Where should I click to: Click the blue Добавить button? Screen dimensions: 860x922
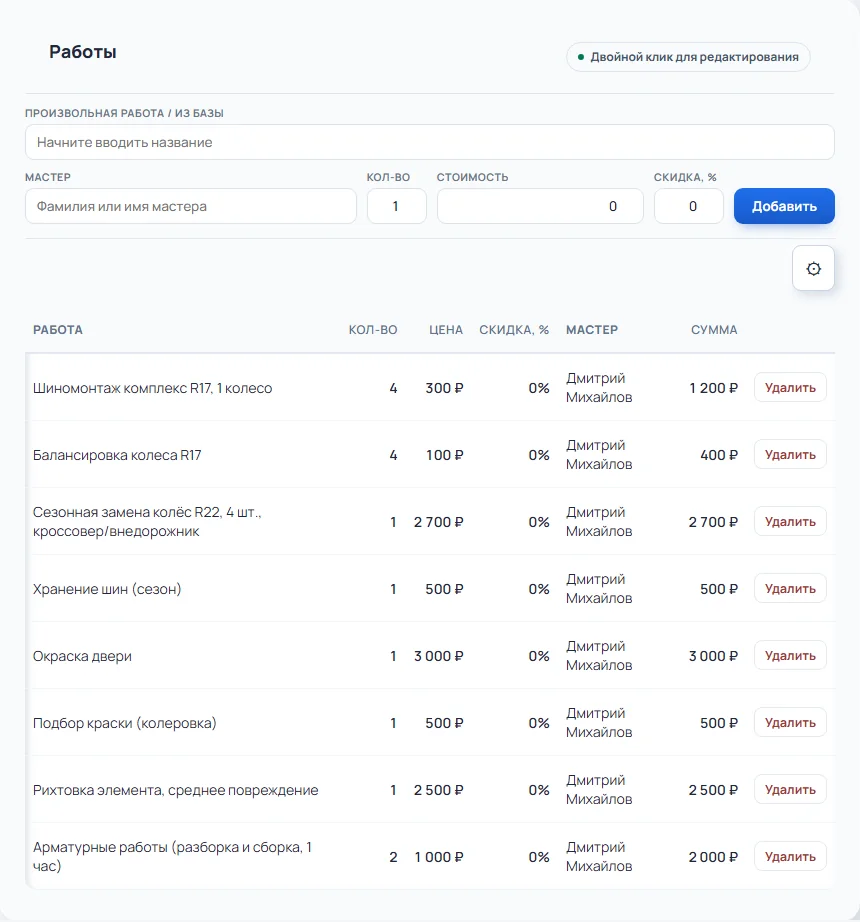(784, 206)
